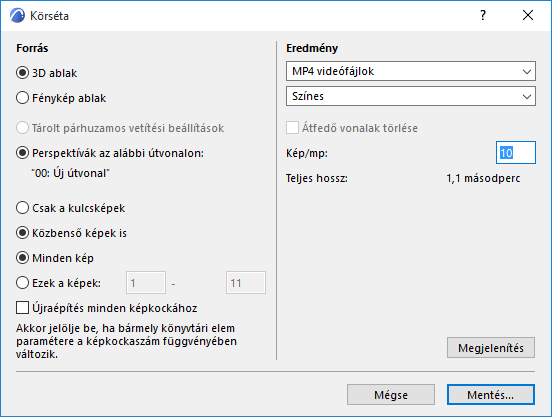Click the Teljes hossz label

click(316, 178)
